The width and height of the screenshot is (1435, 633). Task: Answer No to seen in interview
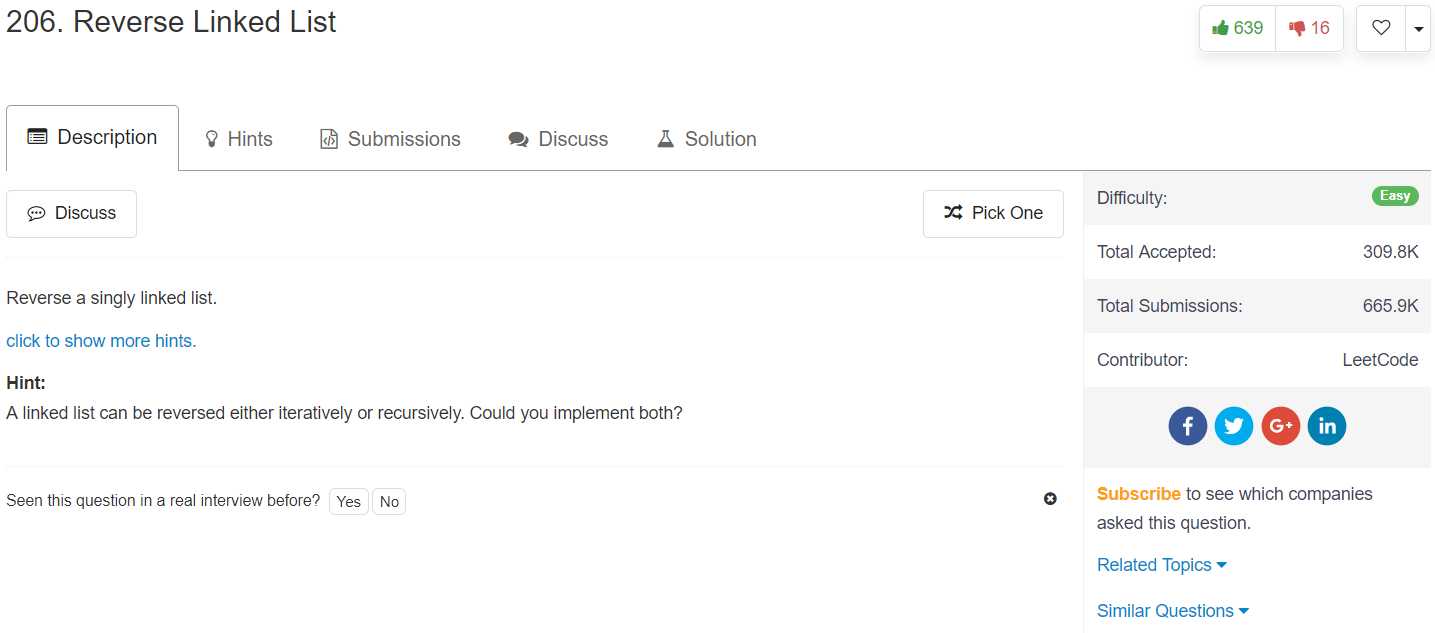pyautogui.click(x=389, y=501)
